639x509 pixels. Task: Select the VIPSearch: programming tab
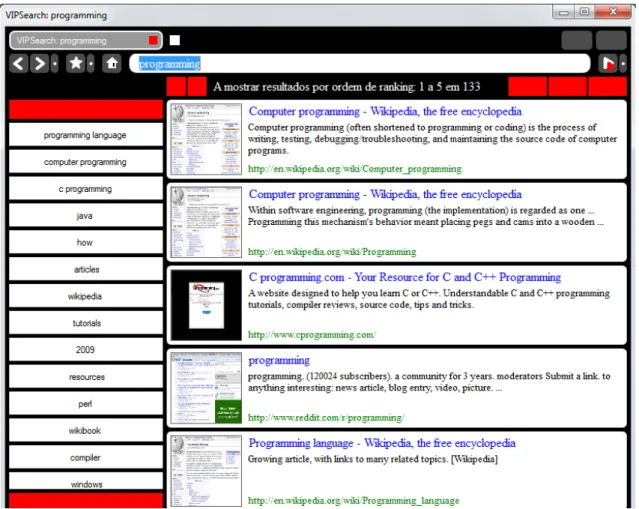point(86,40)
